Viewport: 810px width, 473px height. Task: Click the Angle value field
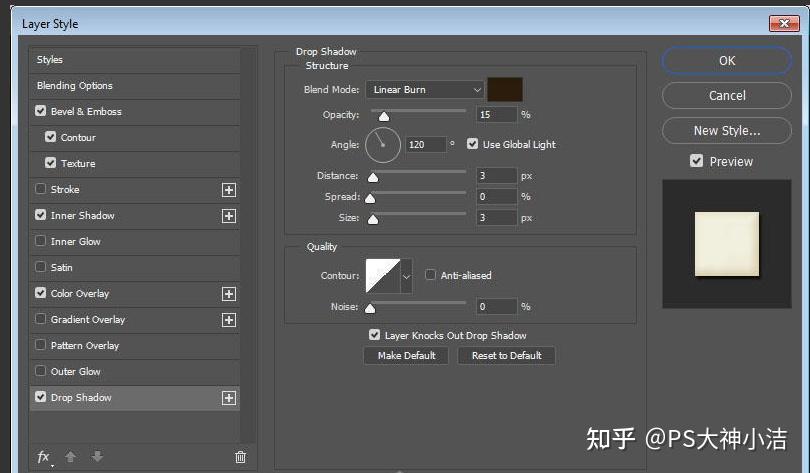point(426,145)
